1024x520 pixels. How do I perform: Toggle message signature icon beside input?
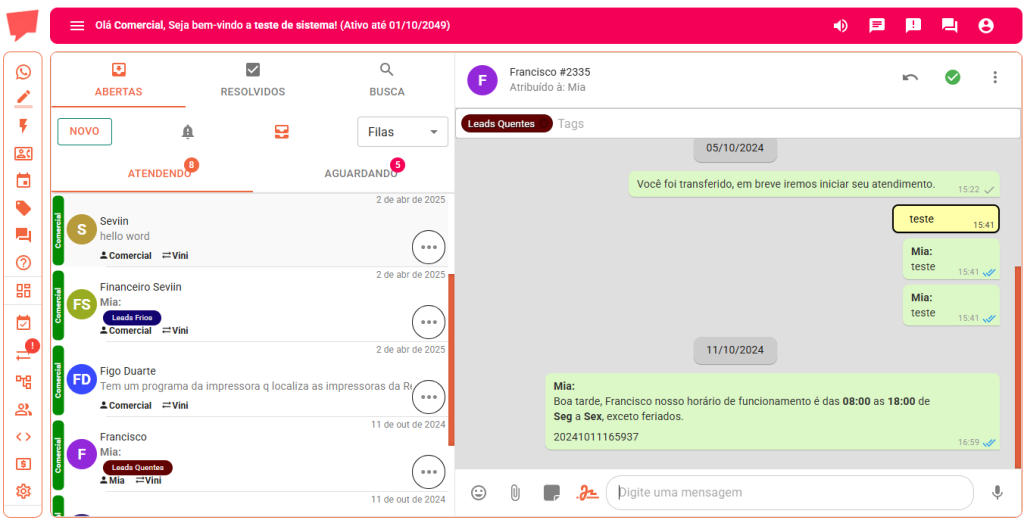586,492
